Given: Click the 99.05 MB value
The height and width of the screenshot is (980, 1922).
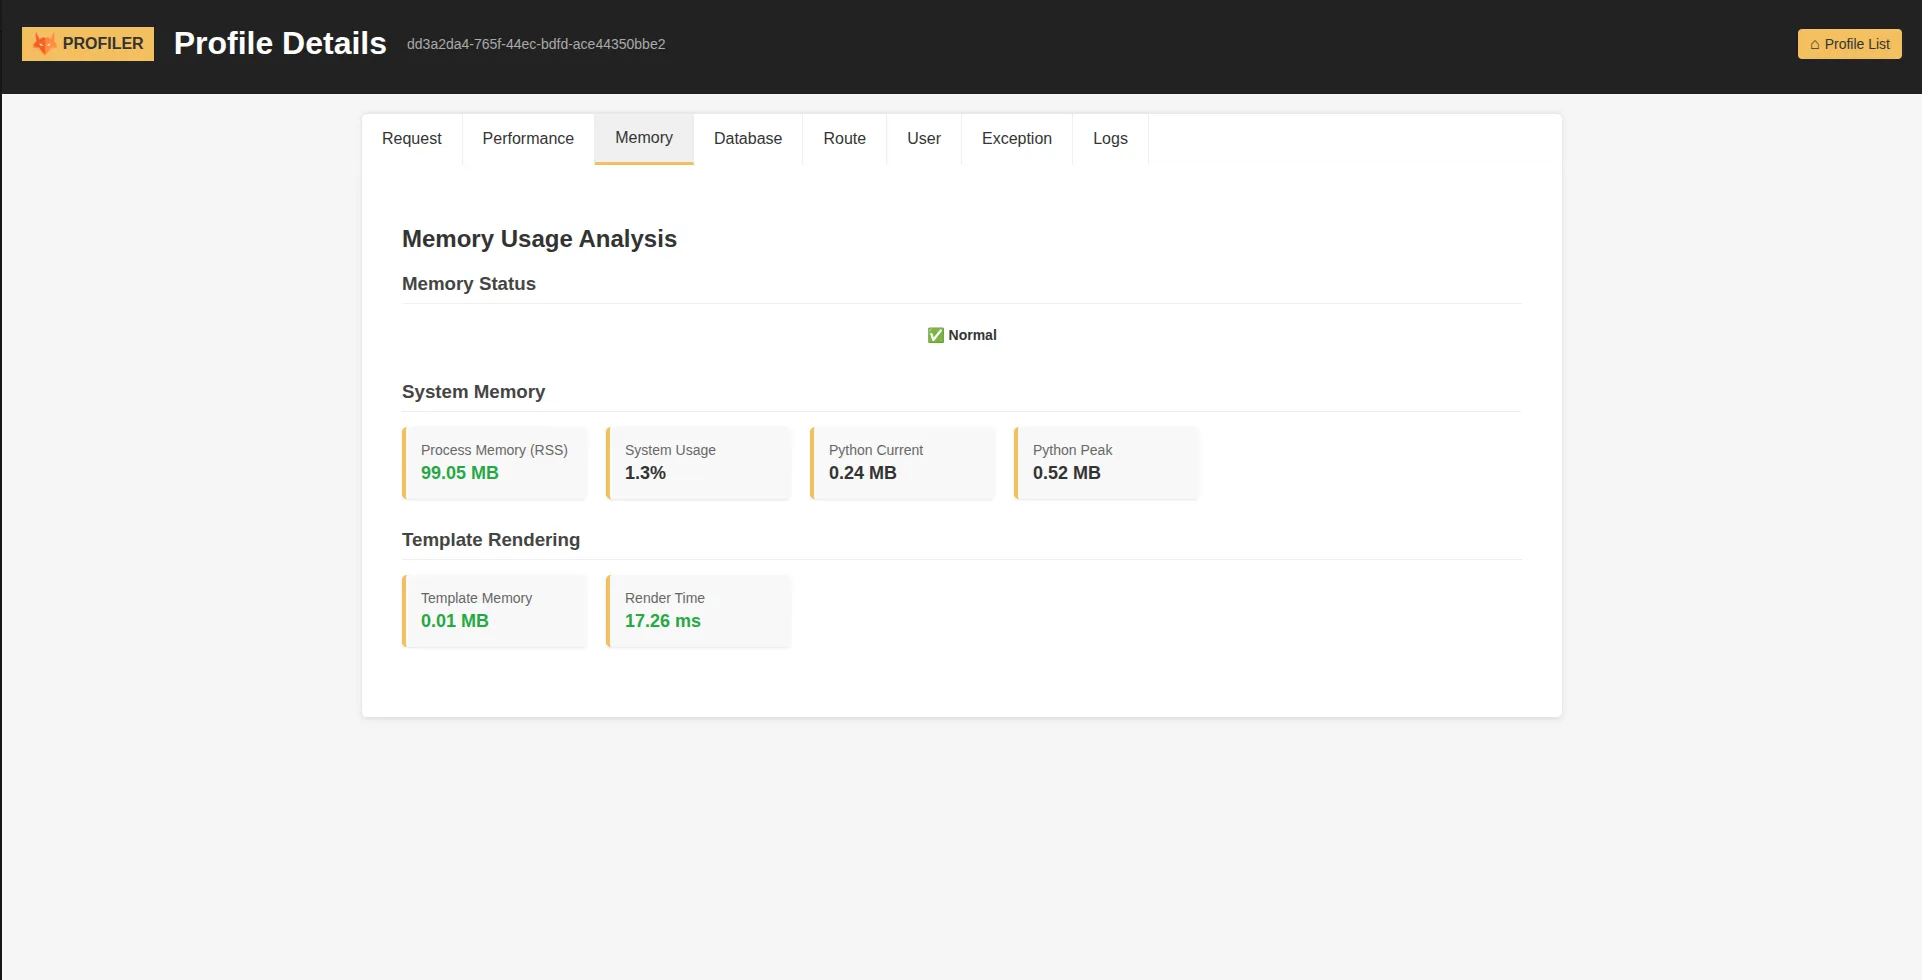Looking at the screenshot, I should tap(460, 473).
